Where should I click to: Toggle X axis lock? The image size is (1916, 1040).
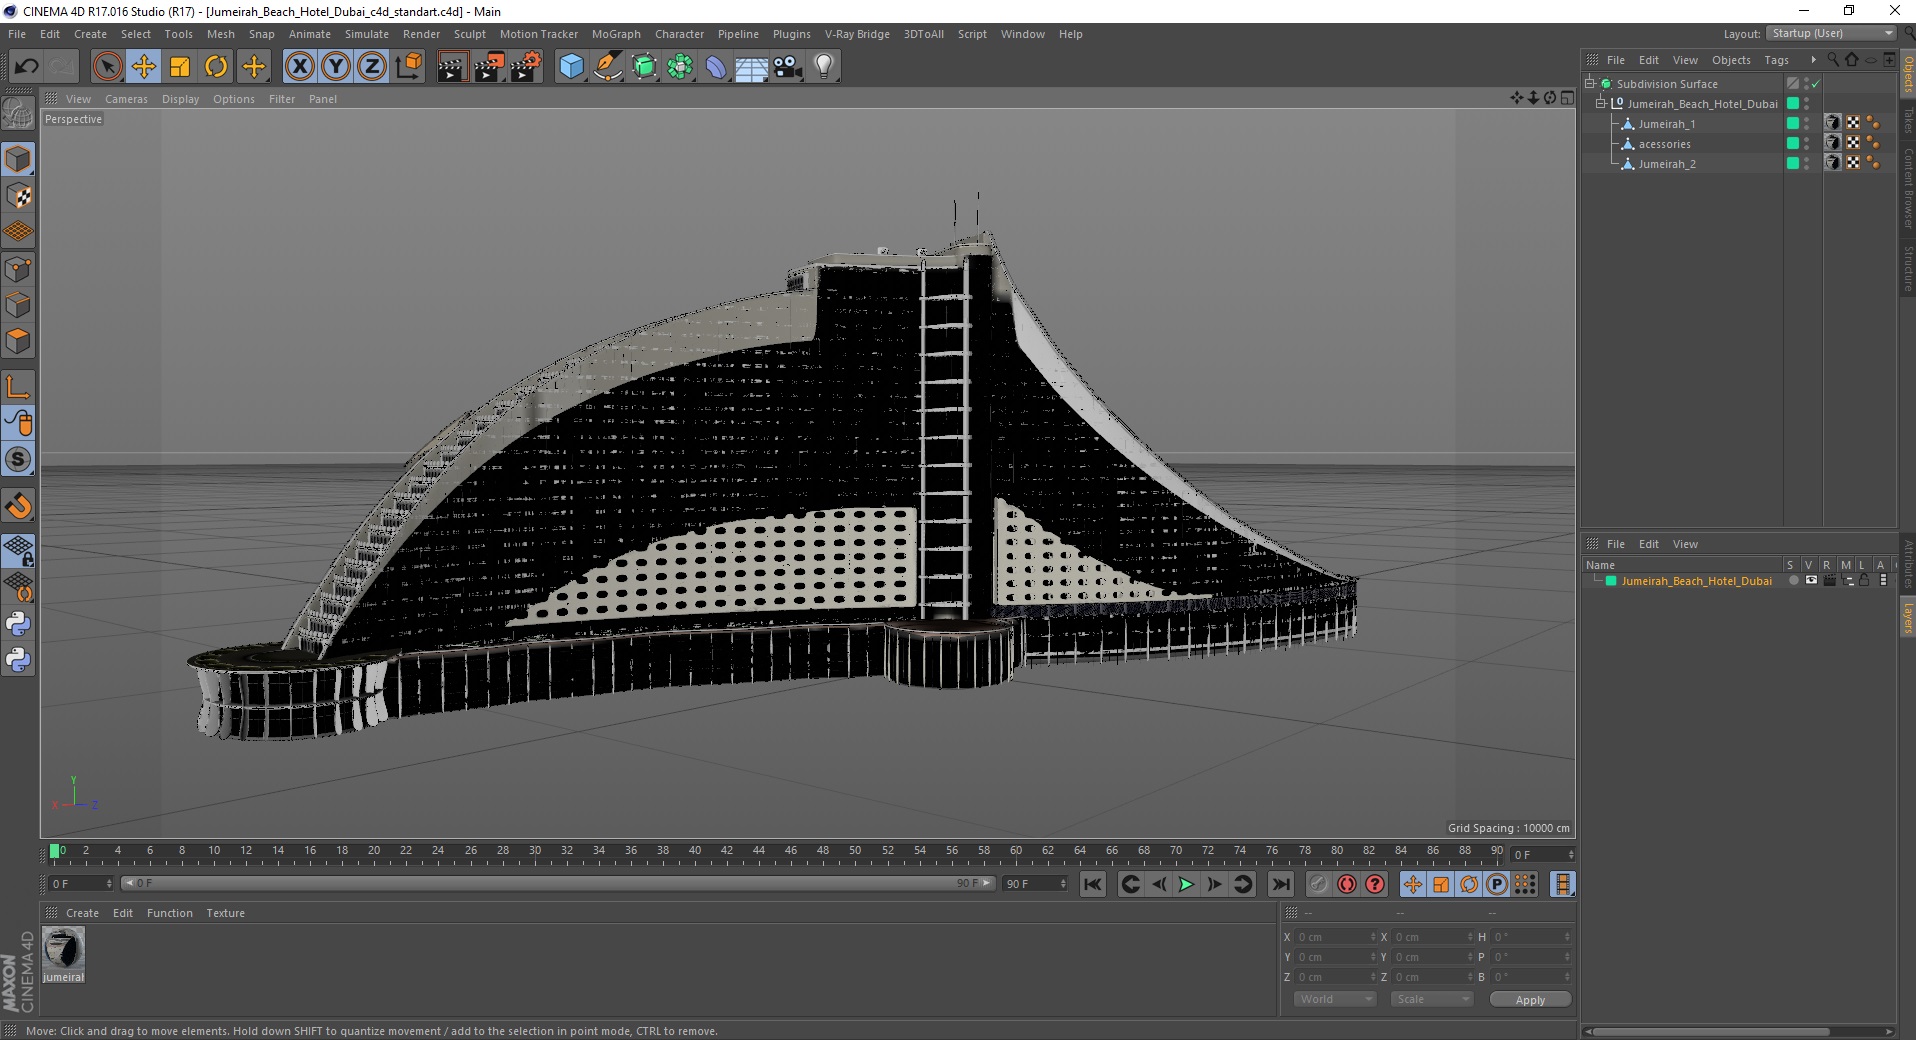pos(299,67)
